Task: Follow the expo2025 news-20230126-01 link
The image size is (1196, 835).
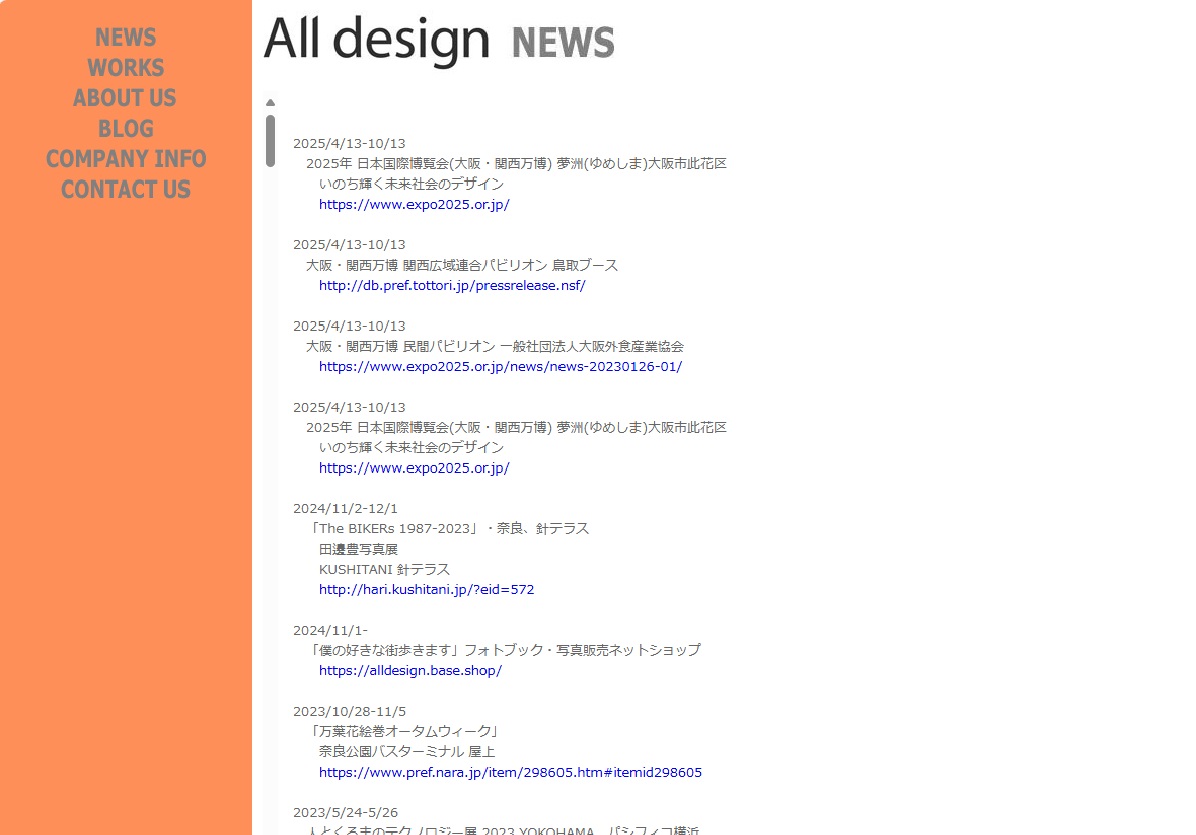Action: [500, 367]
